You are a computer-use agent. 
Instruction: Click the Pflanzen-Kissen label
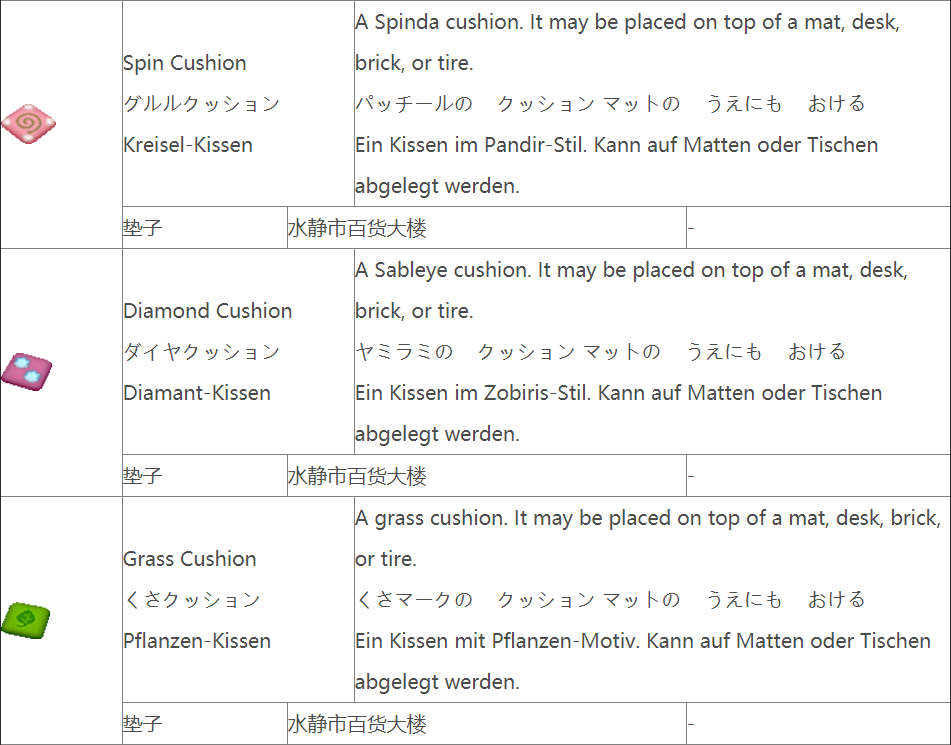tap(197, 641)
